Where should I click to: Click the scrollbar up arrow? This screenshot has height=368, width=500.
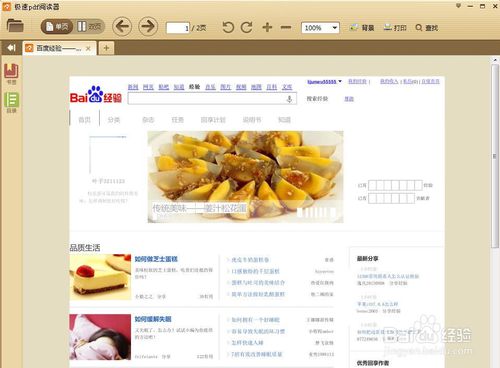pyautogui.click(x=495, y=60)
